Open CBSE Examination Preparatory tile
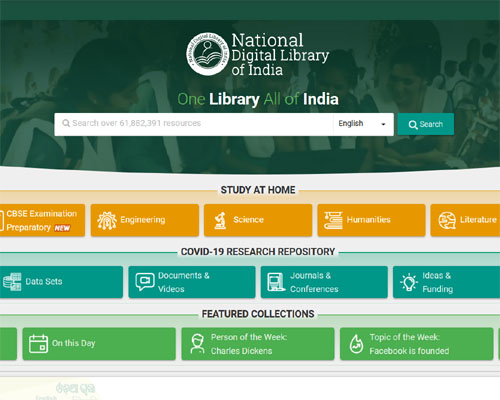The width and height of the screenshot is (500, 400). (x=42, y=220)
